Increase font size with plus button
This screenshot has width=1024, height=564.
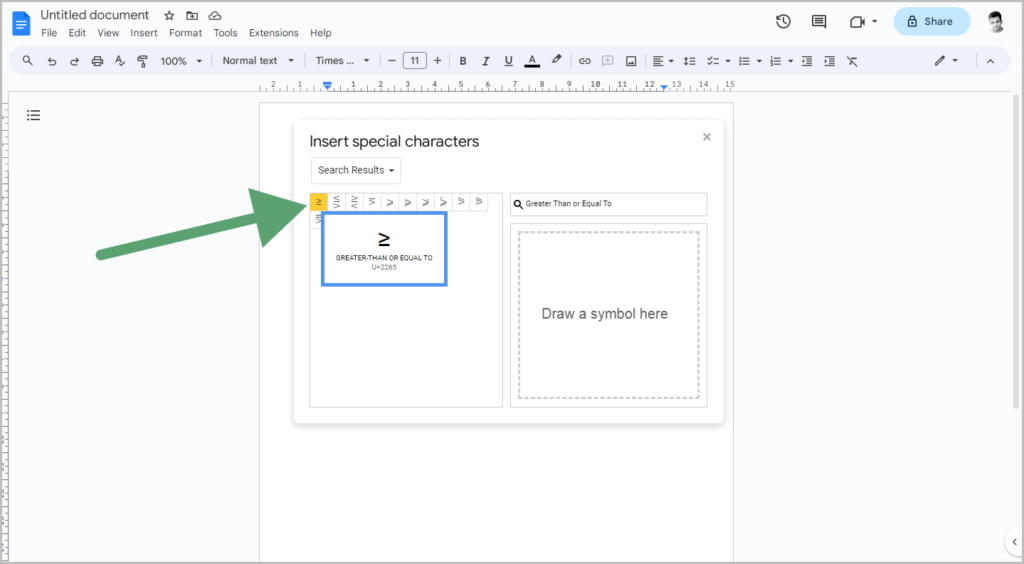click(438, 61)
